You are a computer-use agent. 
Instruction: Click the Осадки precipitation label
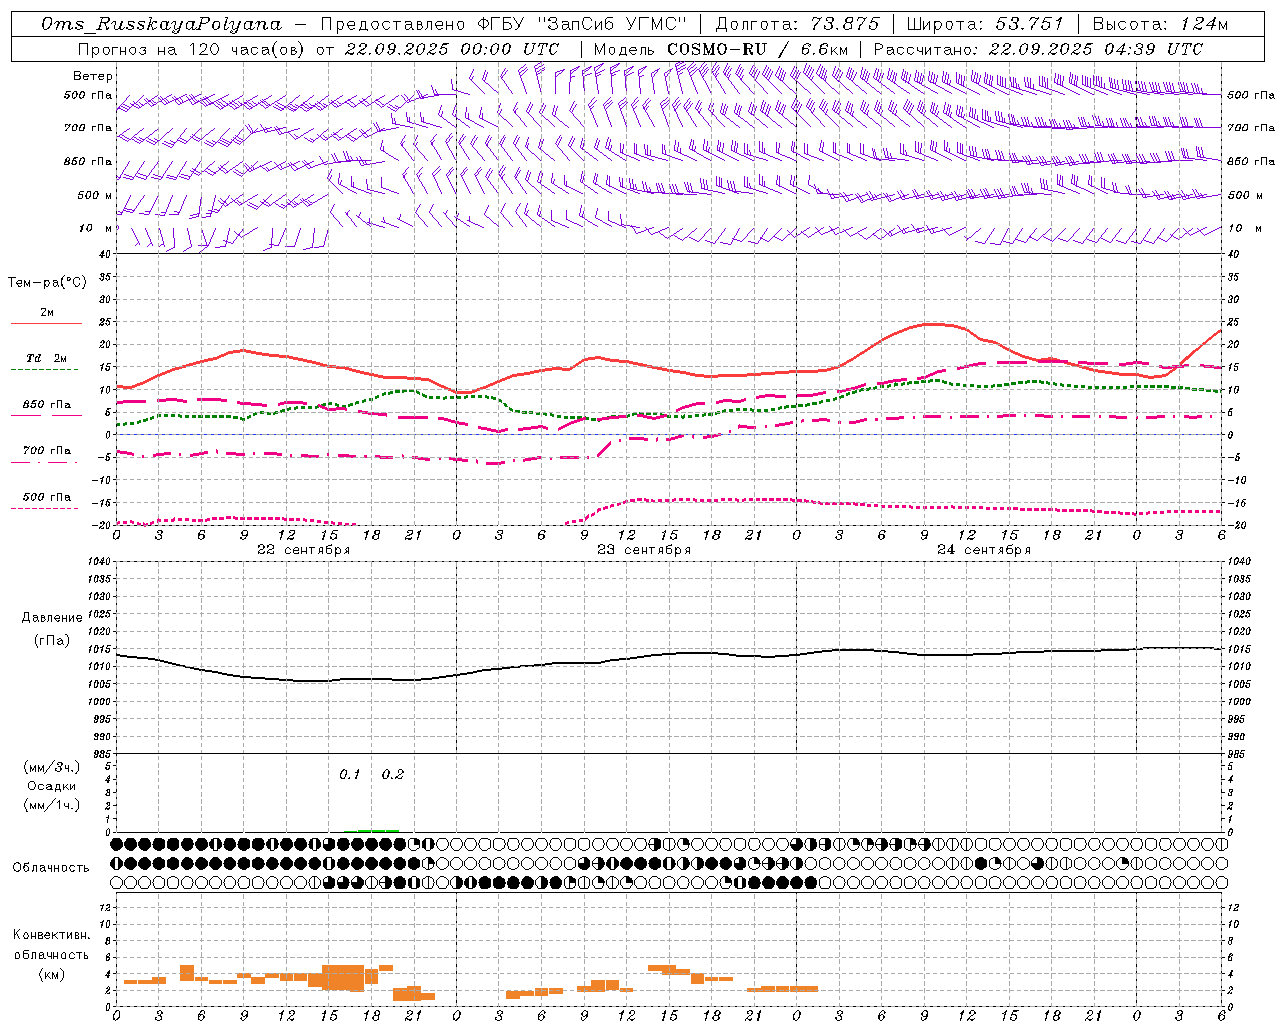pos(51,786)
